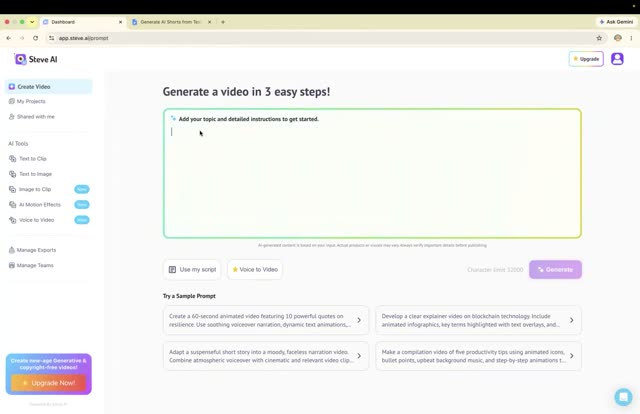Viewport: 640px width, 414px height.
Task: Reload the current page
Action: pos(36,38)
